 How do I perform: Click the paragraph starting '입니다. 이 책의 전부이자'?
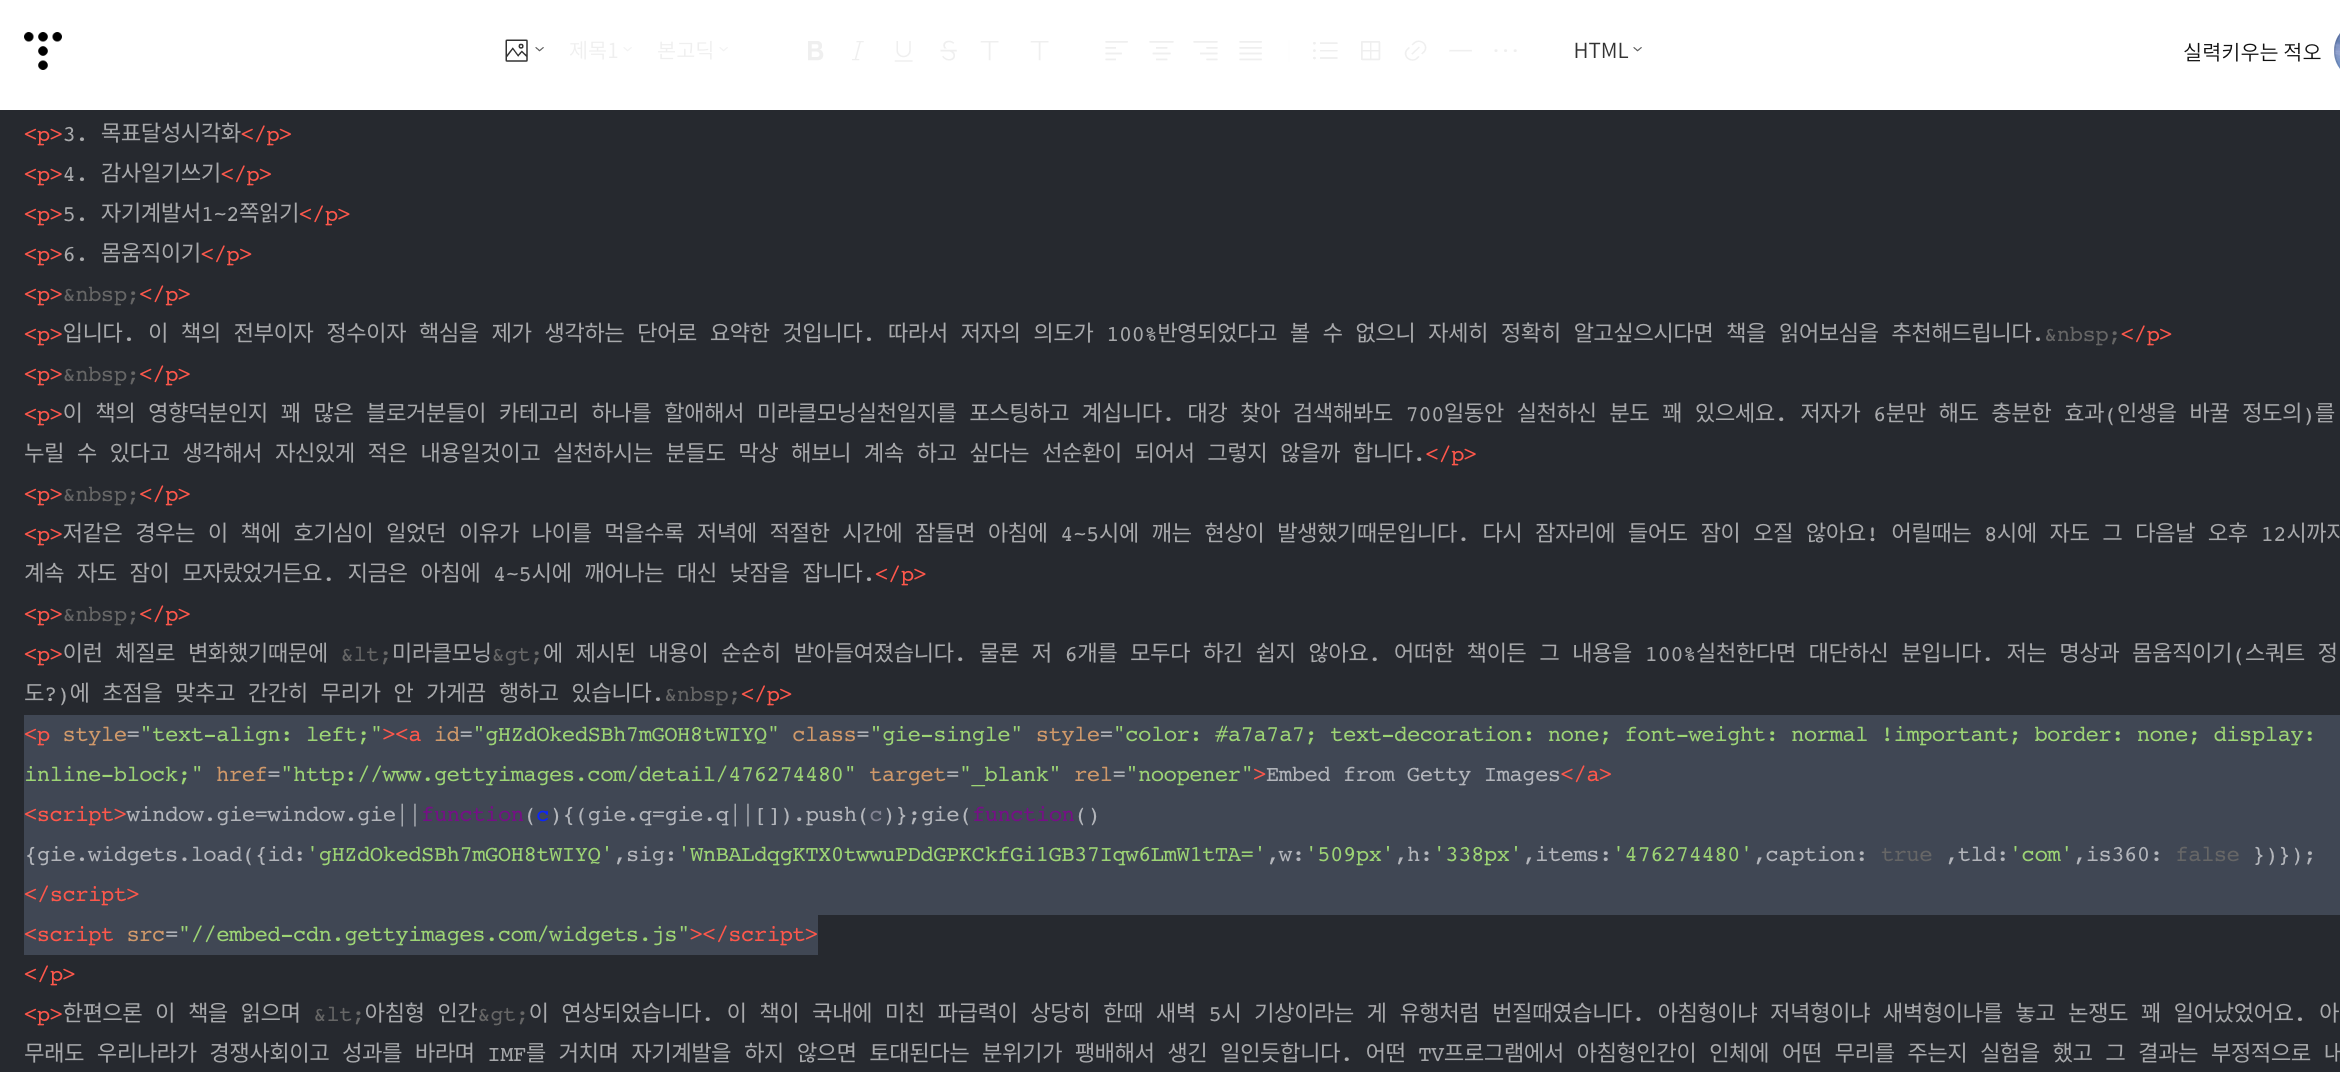1098,333
